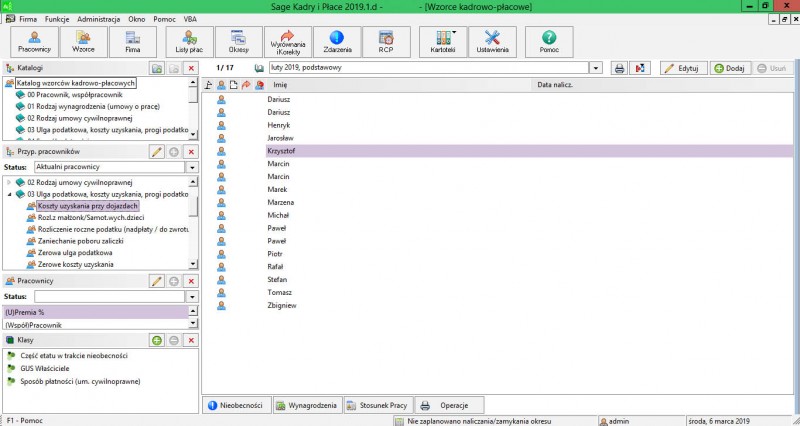
Task: Click the book icon before the period field
Action: pos(259,68)
